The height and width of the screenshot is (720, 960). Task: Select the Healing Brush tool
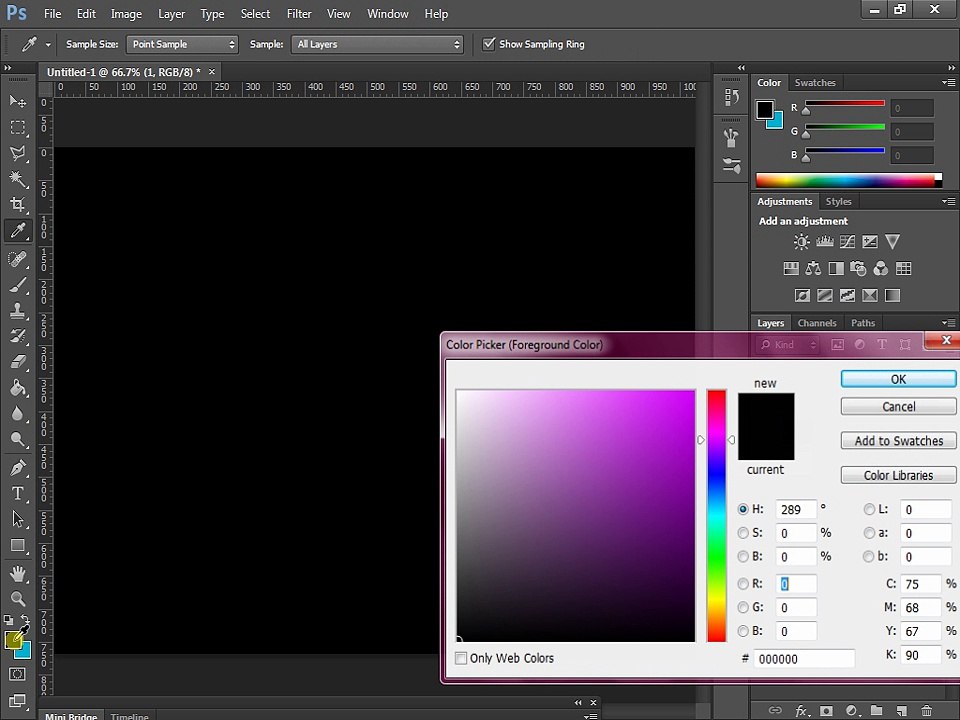pos(18,259)
